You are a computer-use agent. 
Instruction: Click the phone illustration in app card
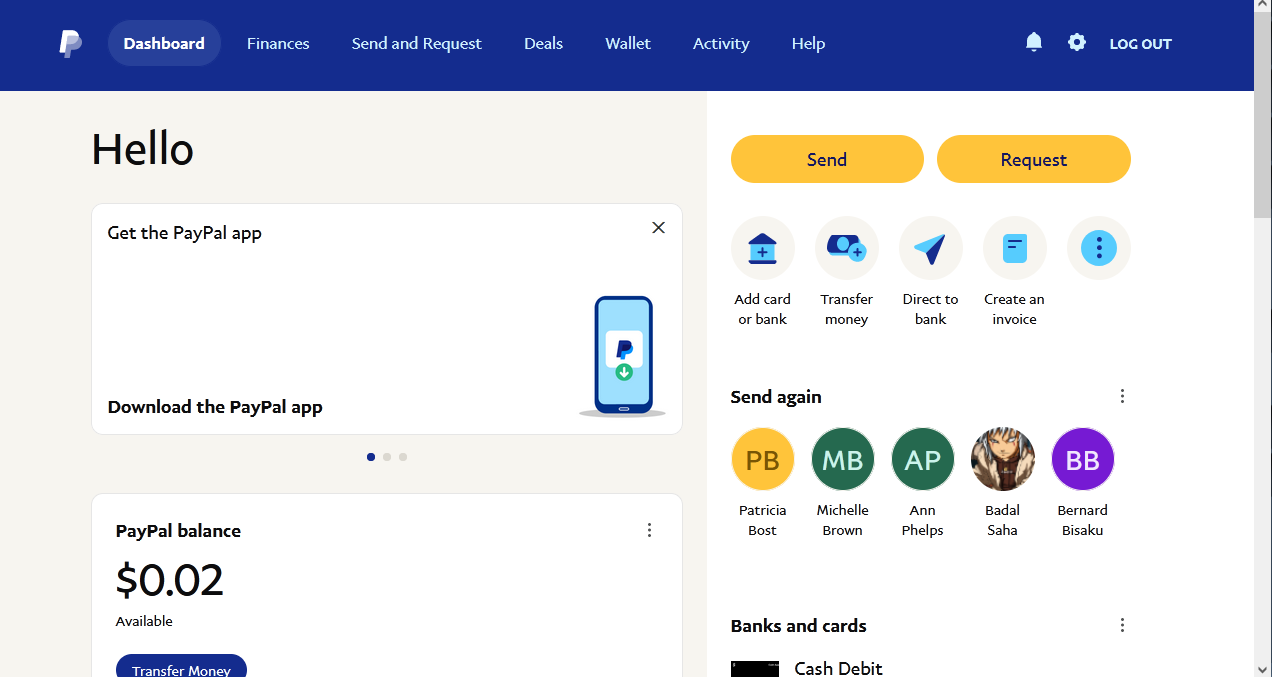coord(623,356)
